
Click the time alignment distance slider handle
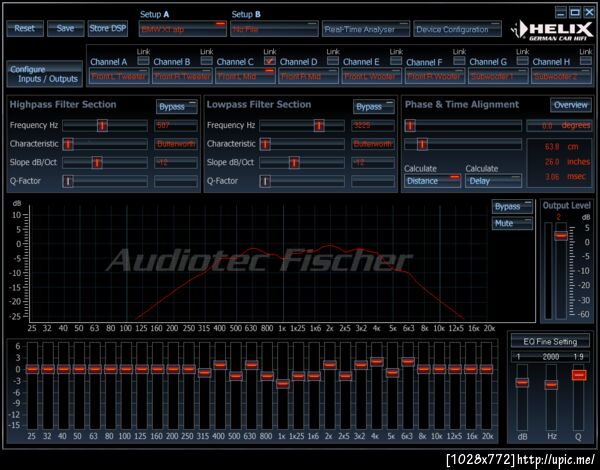422,144
